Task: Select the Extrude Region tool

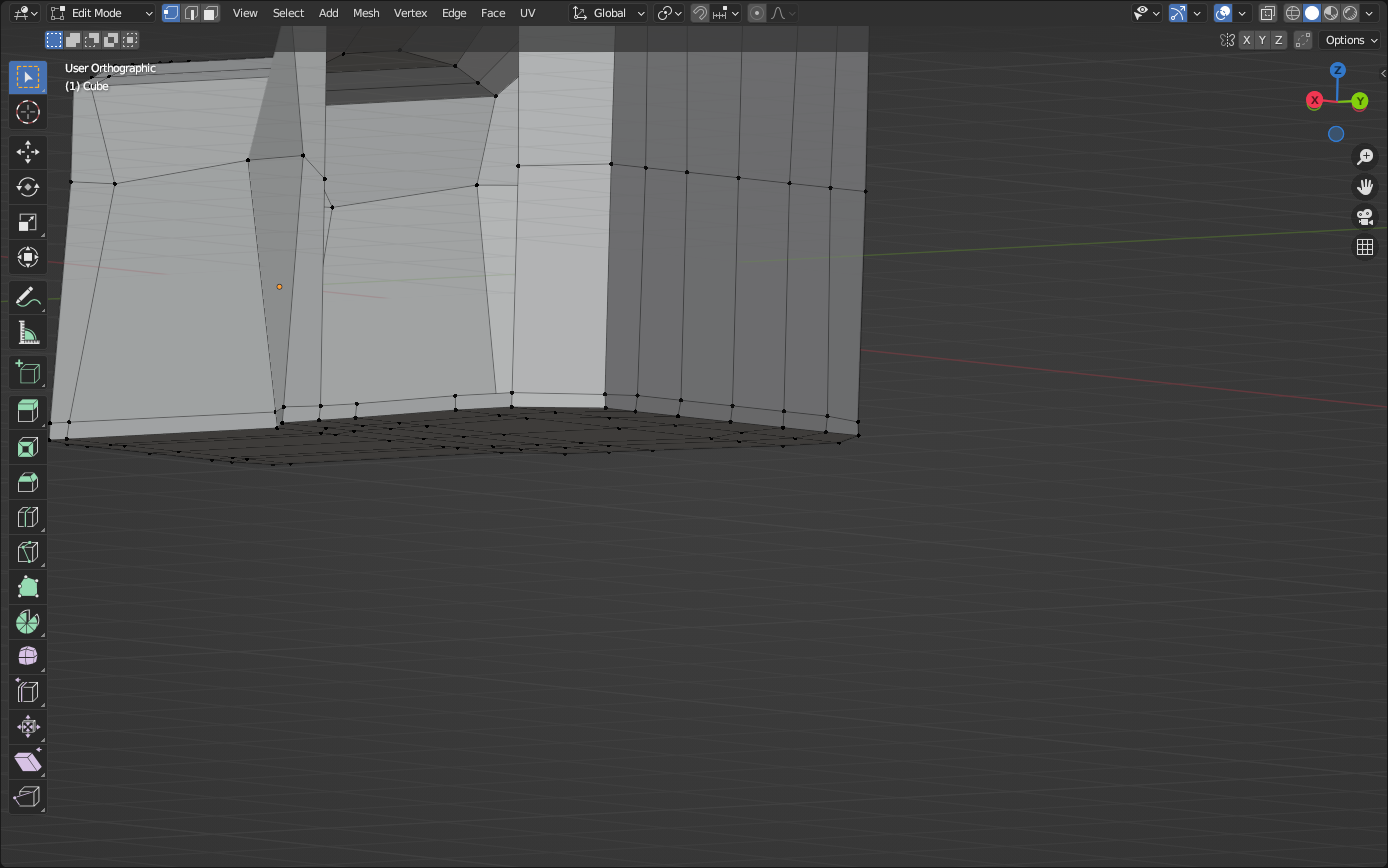Action: point(28,411)
